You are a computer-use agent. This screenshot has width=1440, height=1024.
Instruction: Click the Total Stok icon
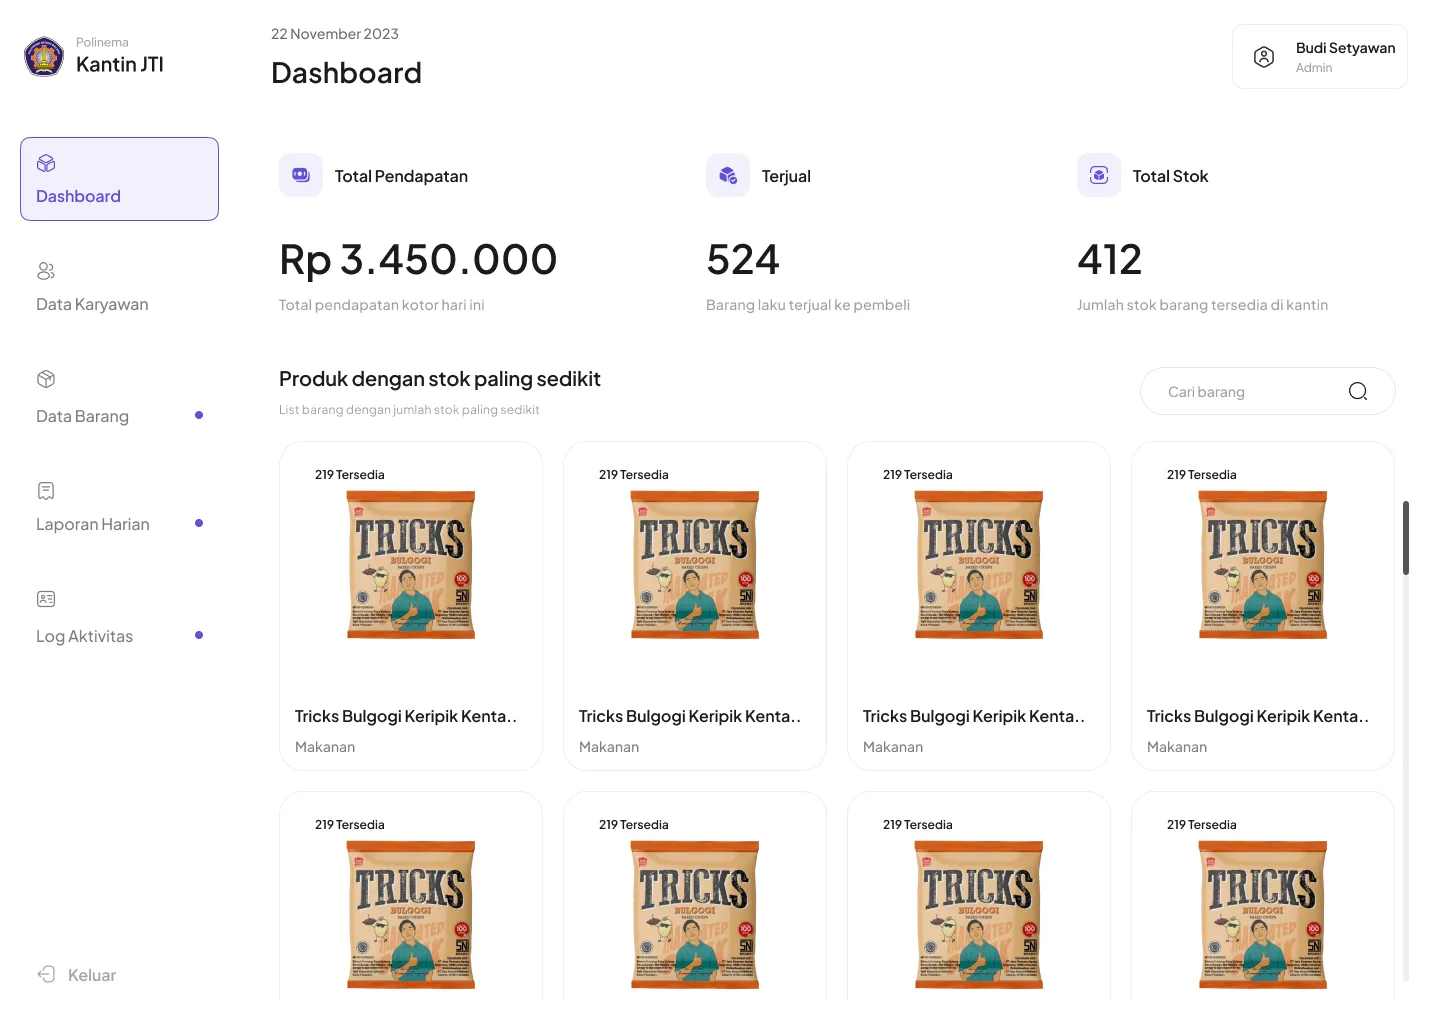click(x=1099, y=175)
